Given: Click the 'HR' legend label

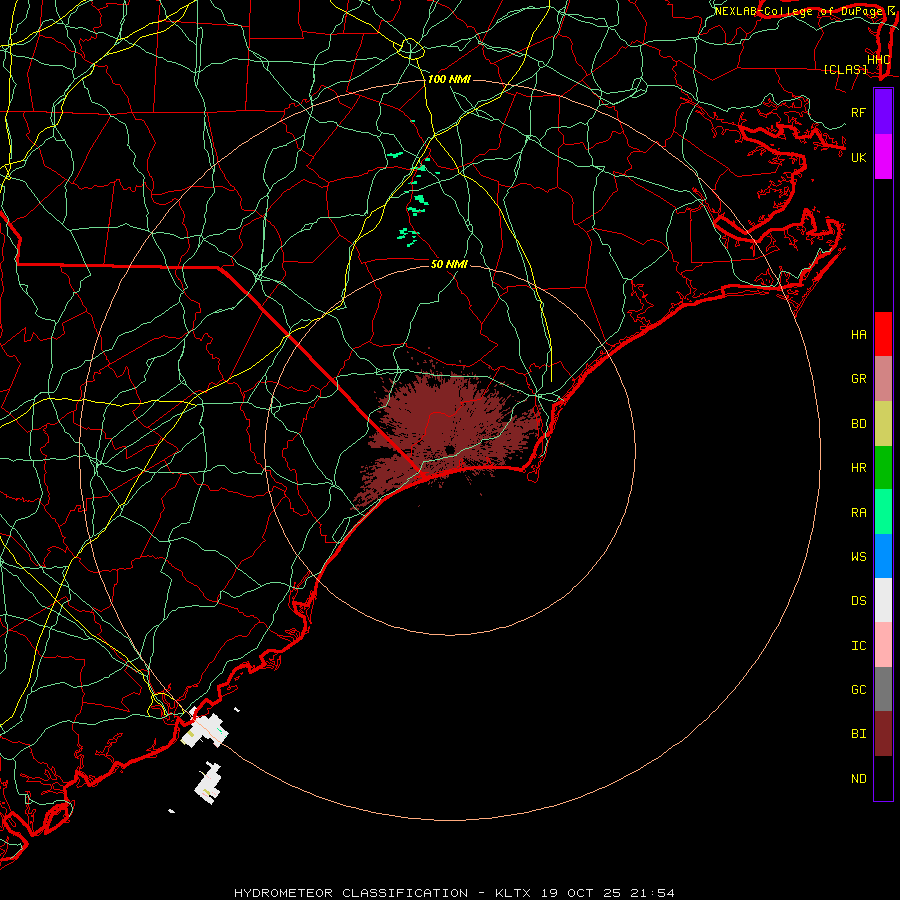Looking at the screenshot, I should [x=858, y=468].
